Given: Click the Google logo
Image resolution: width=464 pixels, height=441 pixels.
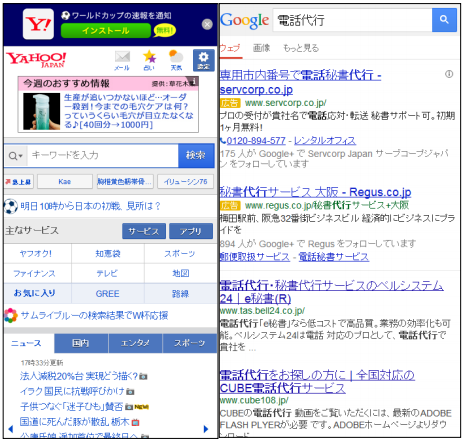Looking at the screenshot, I should click(245, 21).
